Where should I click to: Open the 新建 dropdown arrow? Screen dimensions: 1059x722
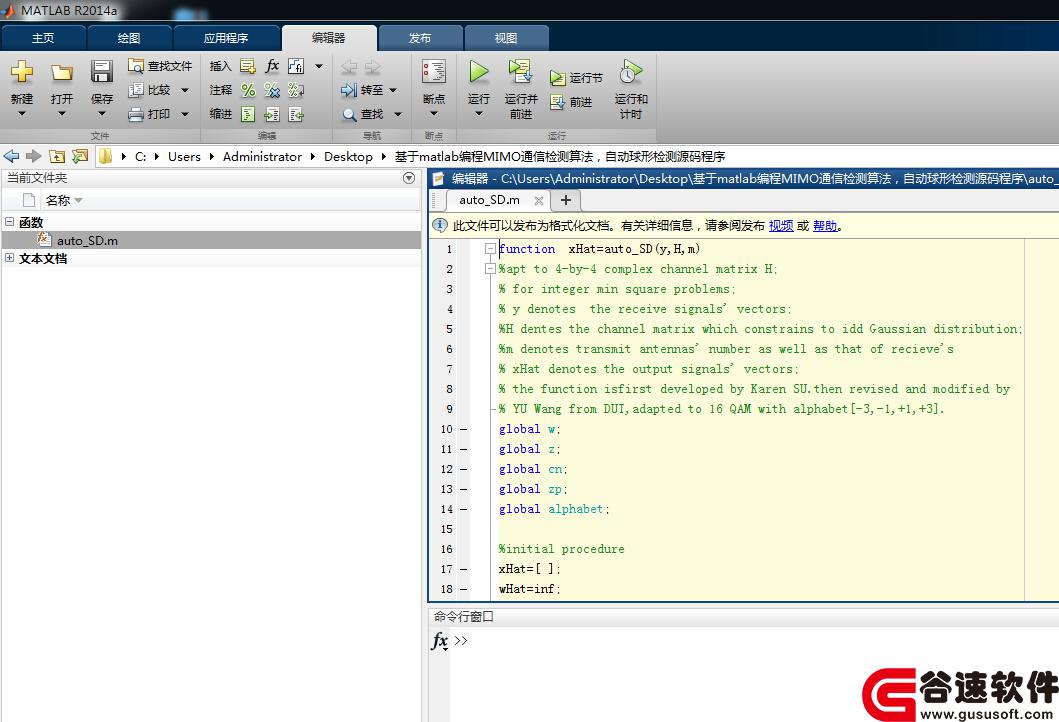[x=22, y=113]
